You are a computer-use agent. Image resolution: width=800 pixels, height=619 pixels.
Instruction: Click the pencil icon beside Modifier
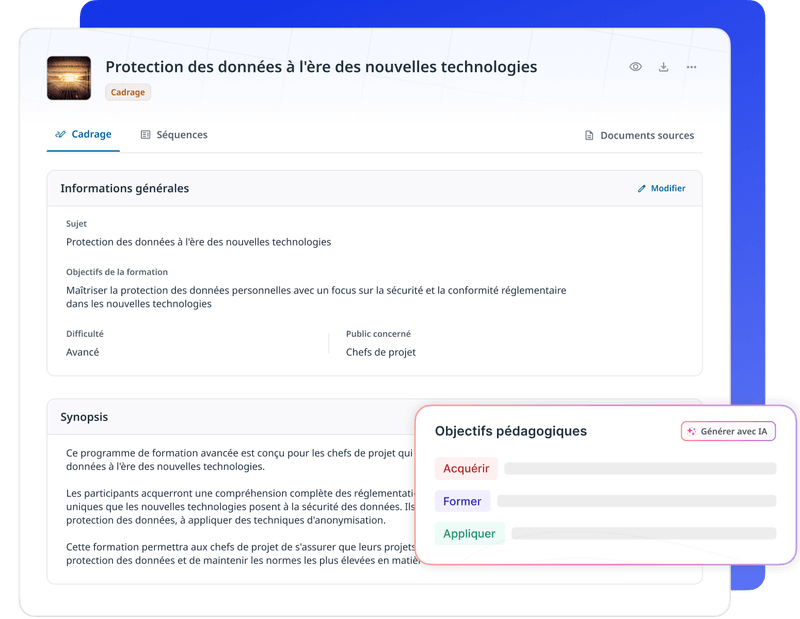coord(641,189)
